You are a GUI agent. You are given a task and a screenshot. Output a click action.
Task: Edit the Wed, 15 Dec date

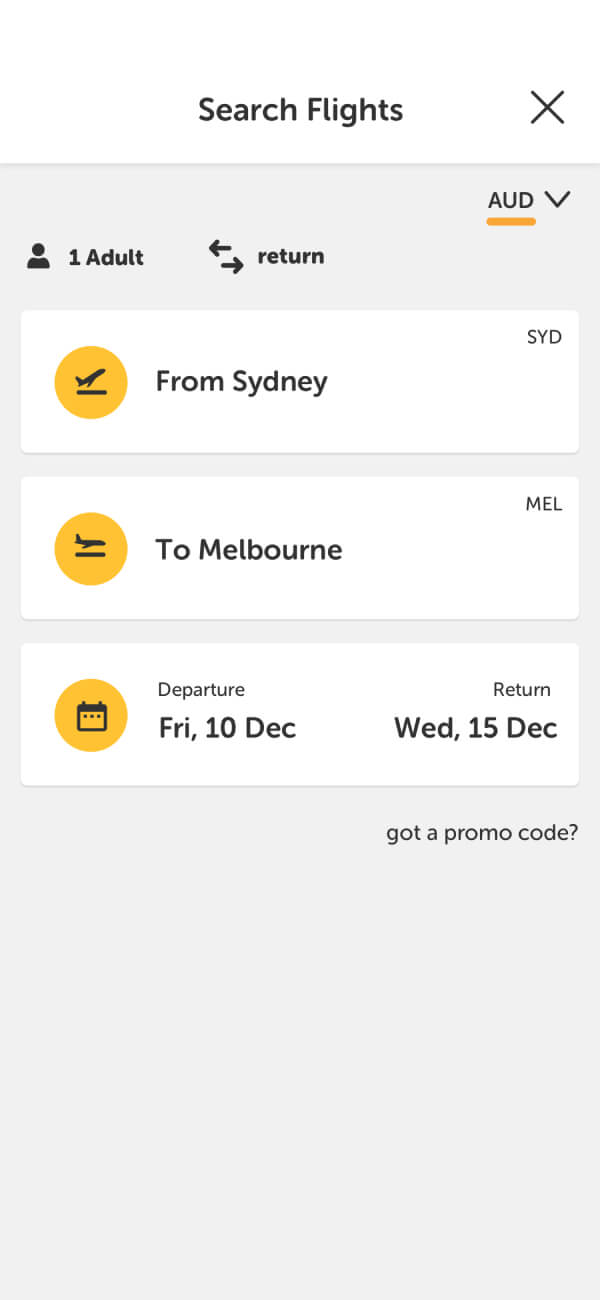475,728
